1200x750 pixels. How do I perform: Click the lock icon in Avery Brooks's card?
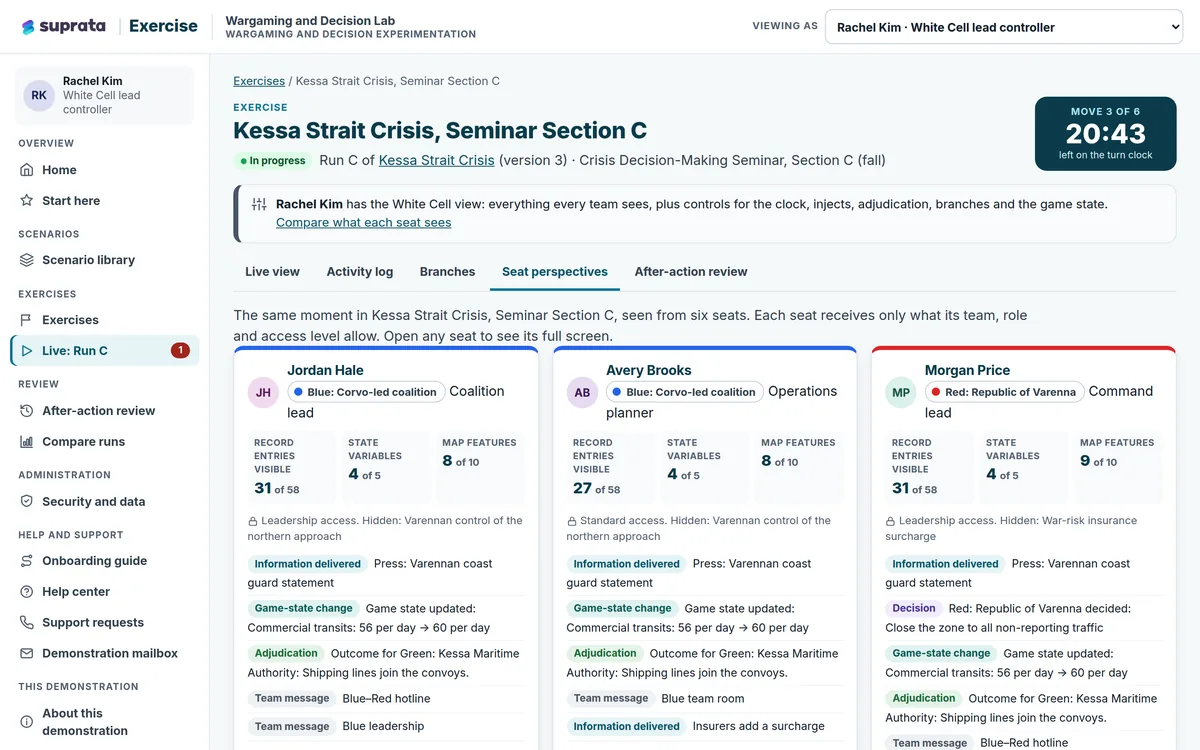coord(572,521)
